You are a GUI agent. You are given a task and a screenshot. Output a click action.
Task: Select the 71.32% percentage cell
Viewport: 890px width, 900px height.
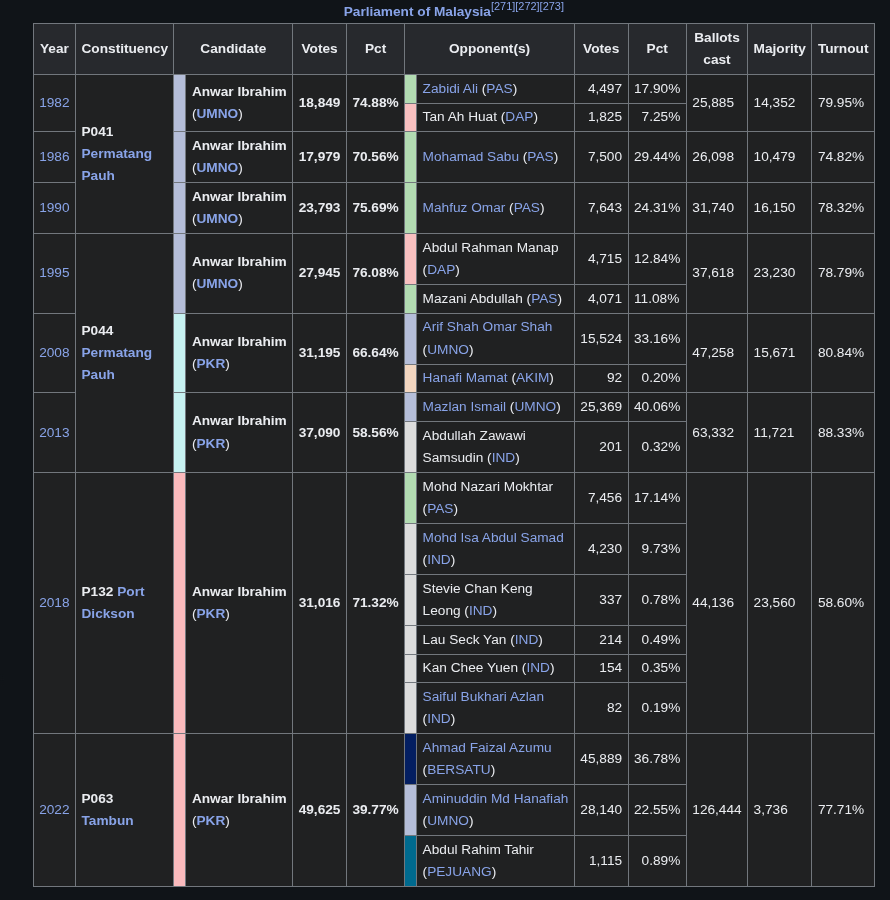[x=375, y=603]
